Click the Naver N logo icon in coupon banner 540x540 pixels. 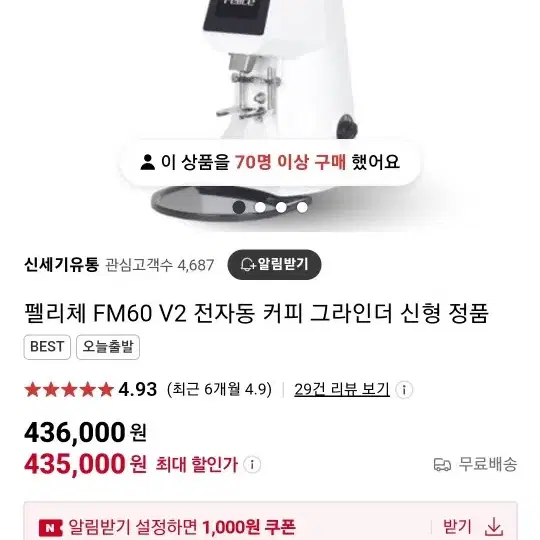point(51,527)
